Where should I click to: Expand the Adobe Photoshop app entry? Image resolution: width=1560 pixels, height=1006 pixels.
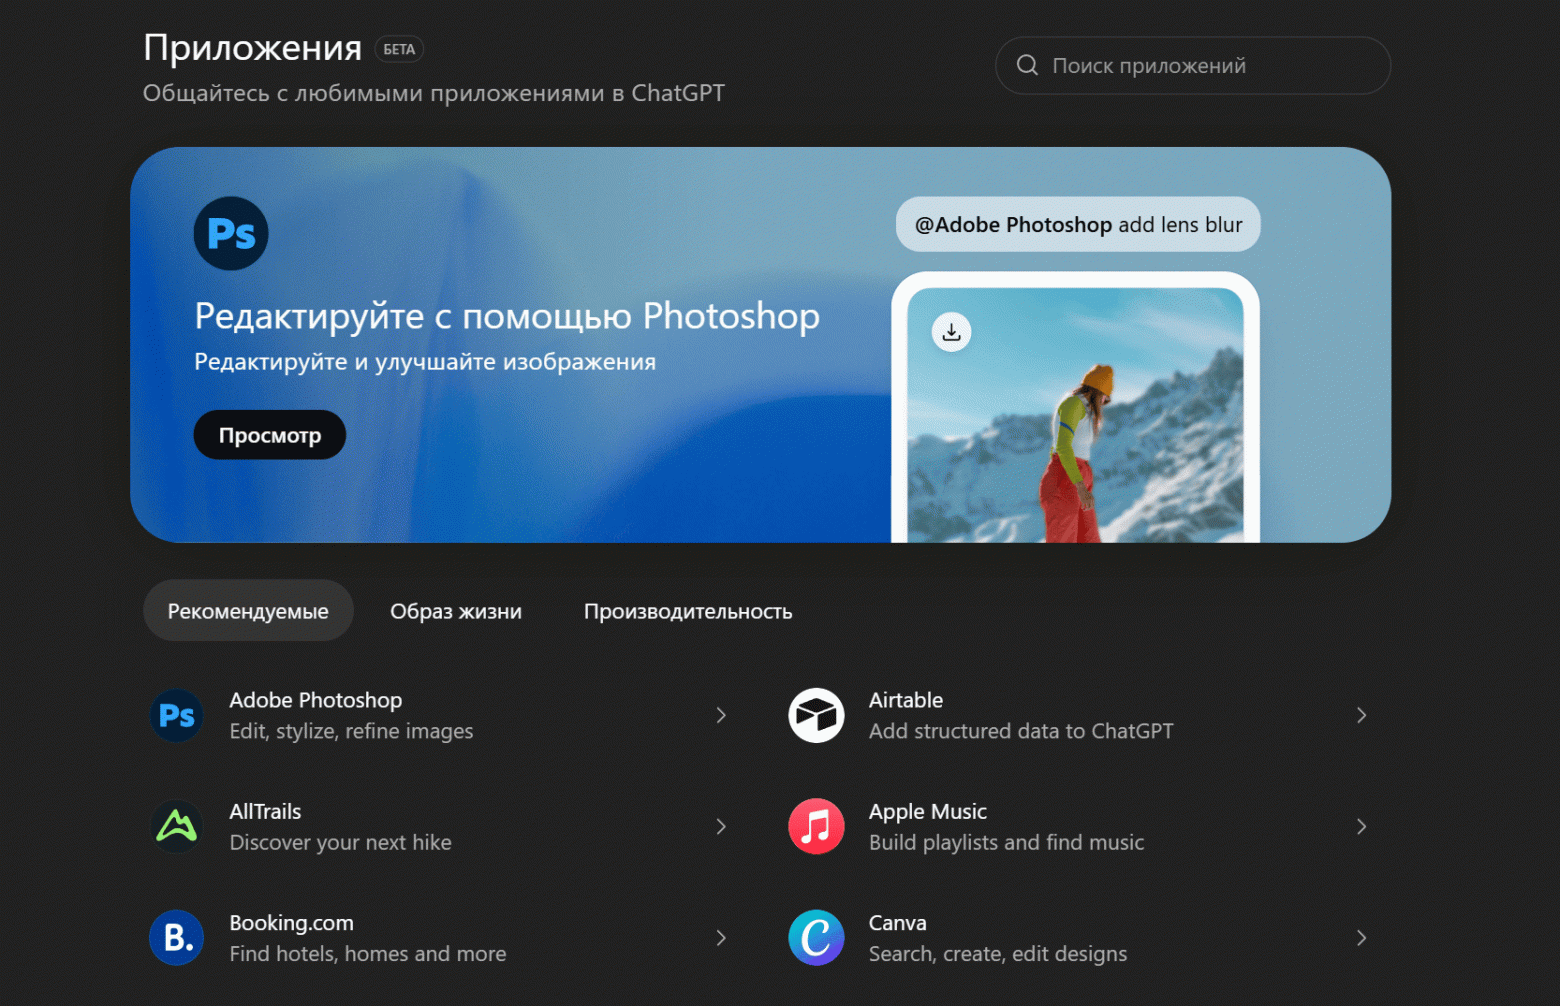721,715
